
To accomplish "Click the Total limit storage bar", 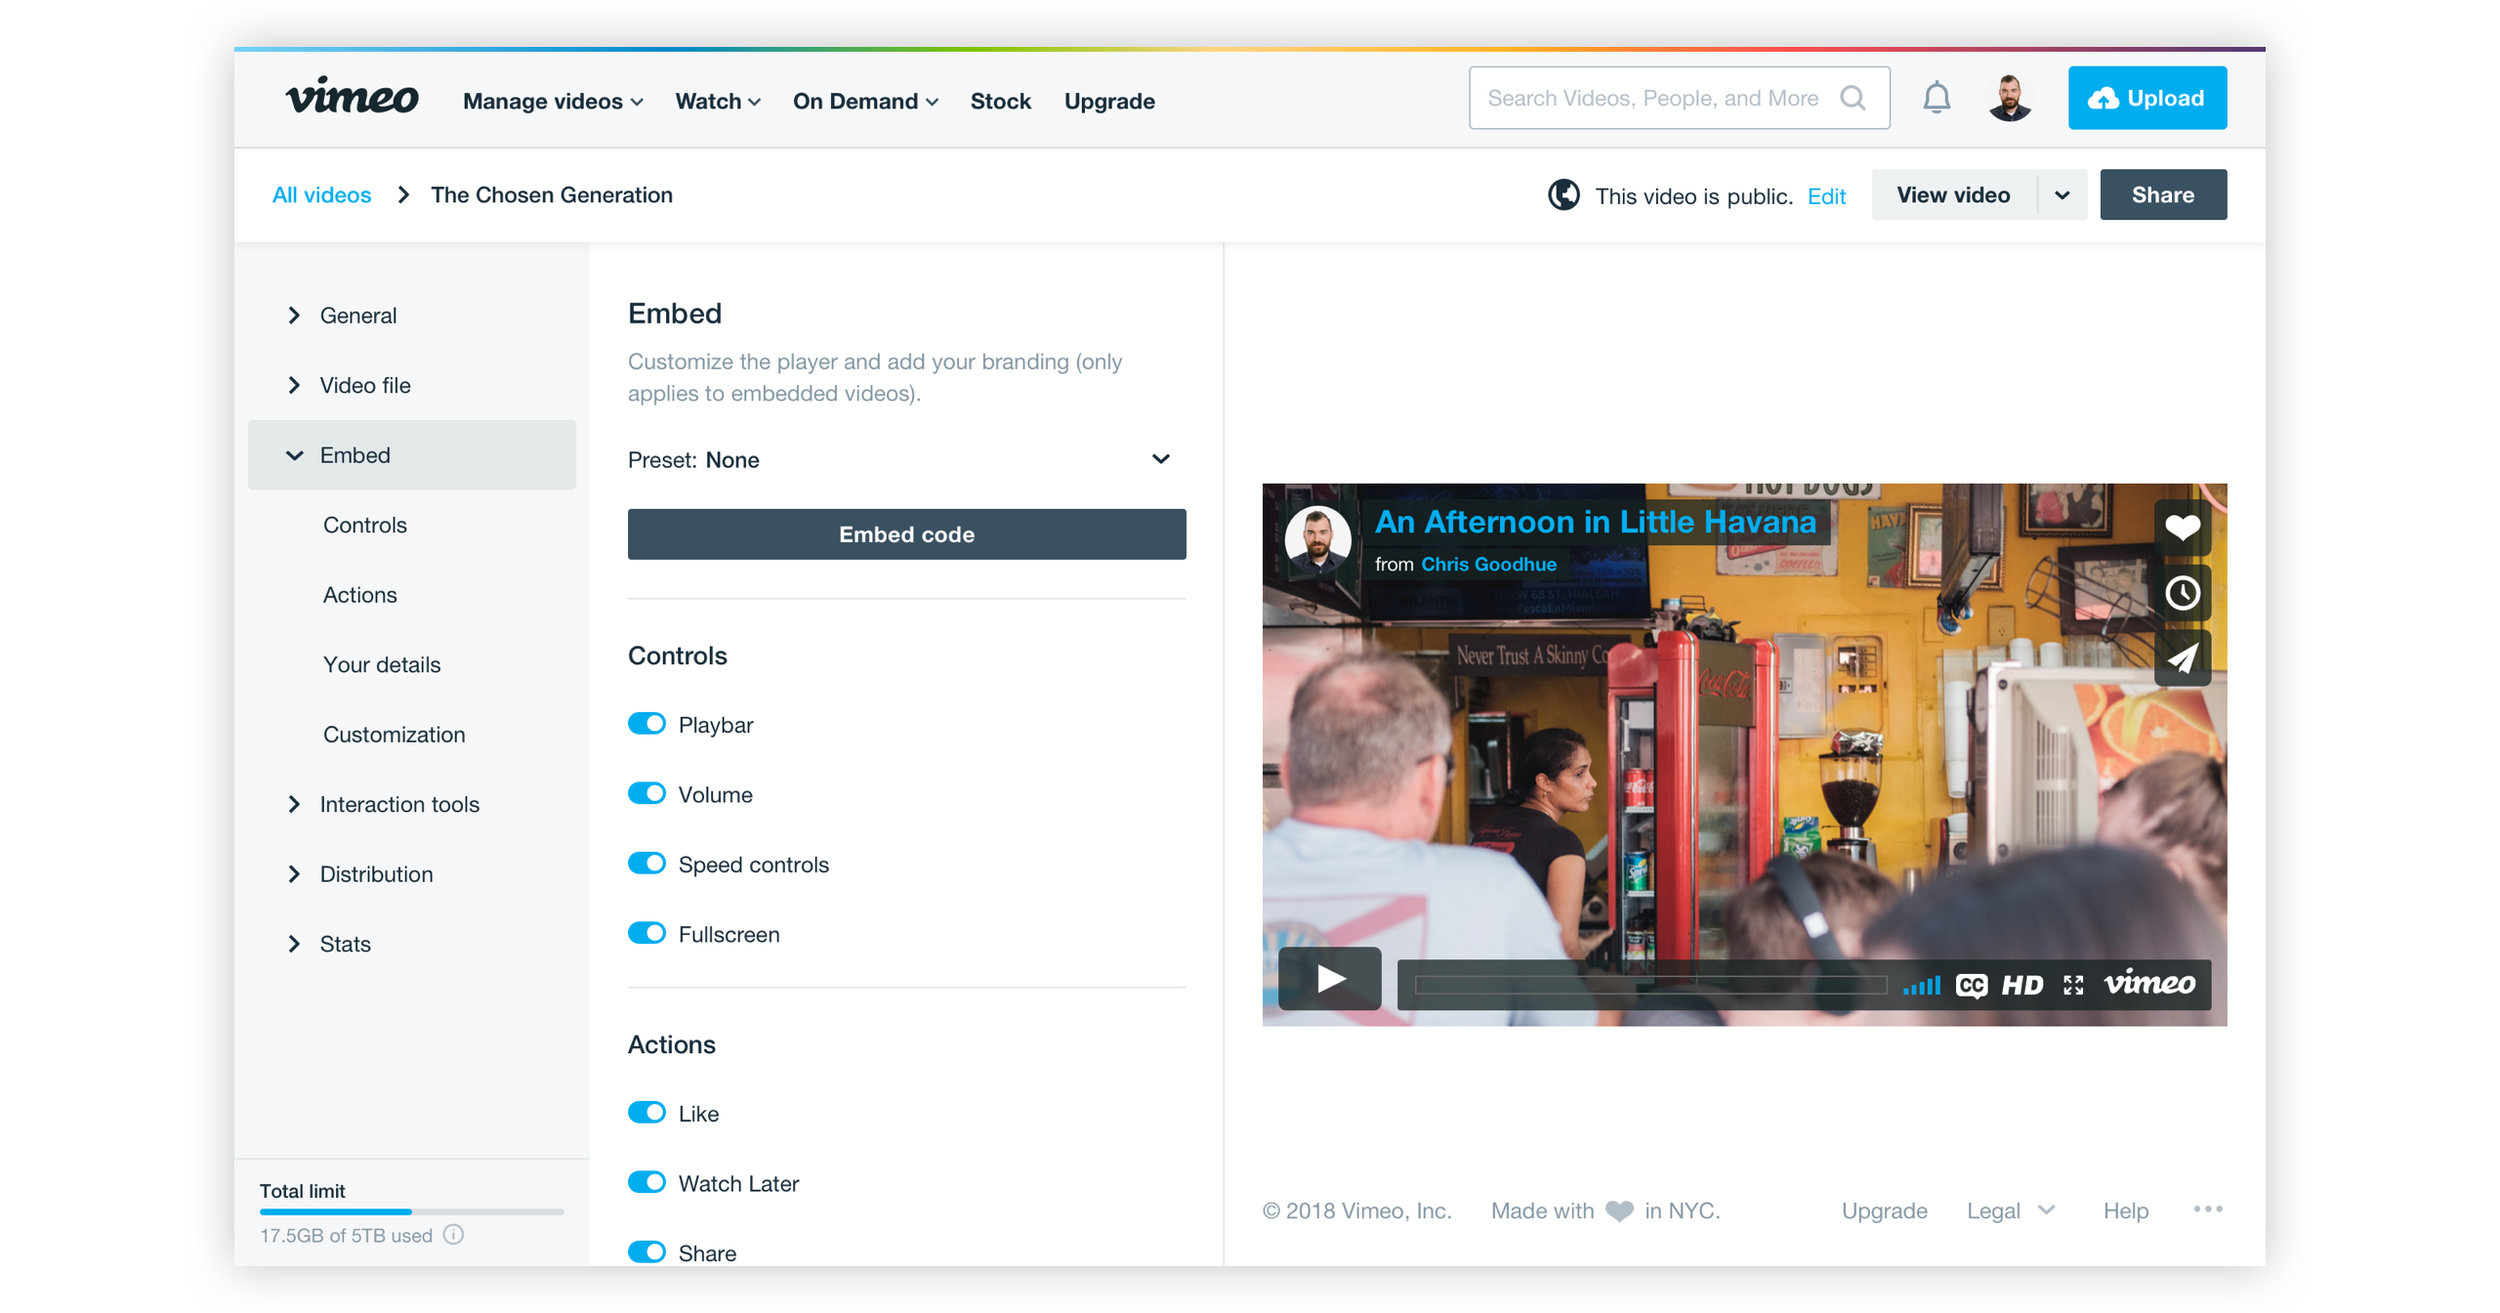I will point(411,1211).
